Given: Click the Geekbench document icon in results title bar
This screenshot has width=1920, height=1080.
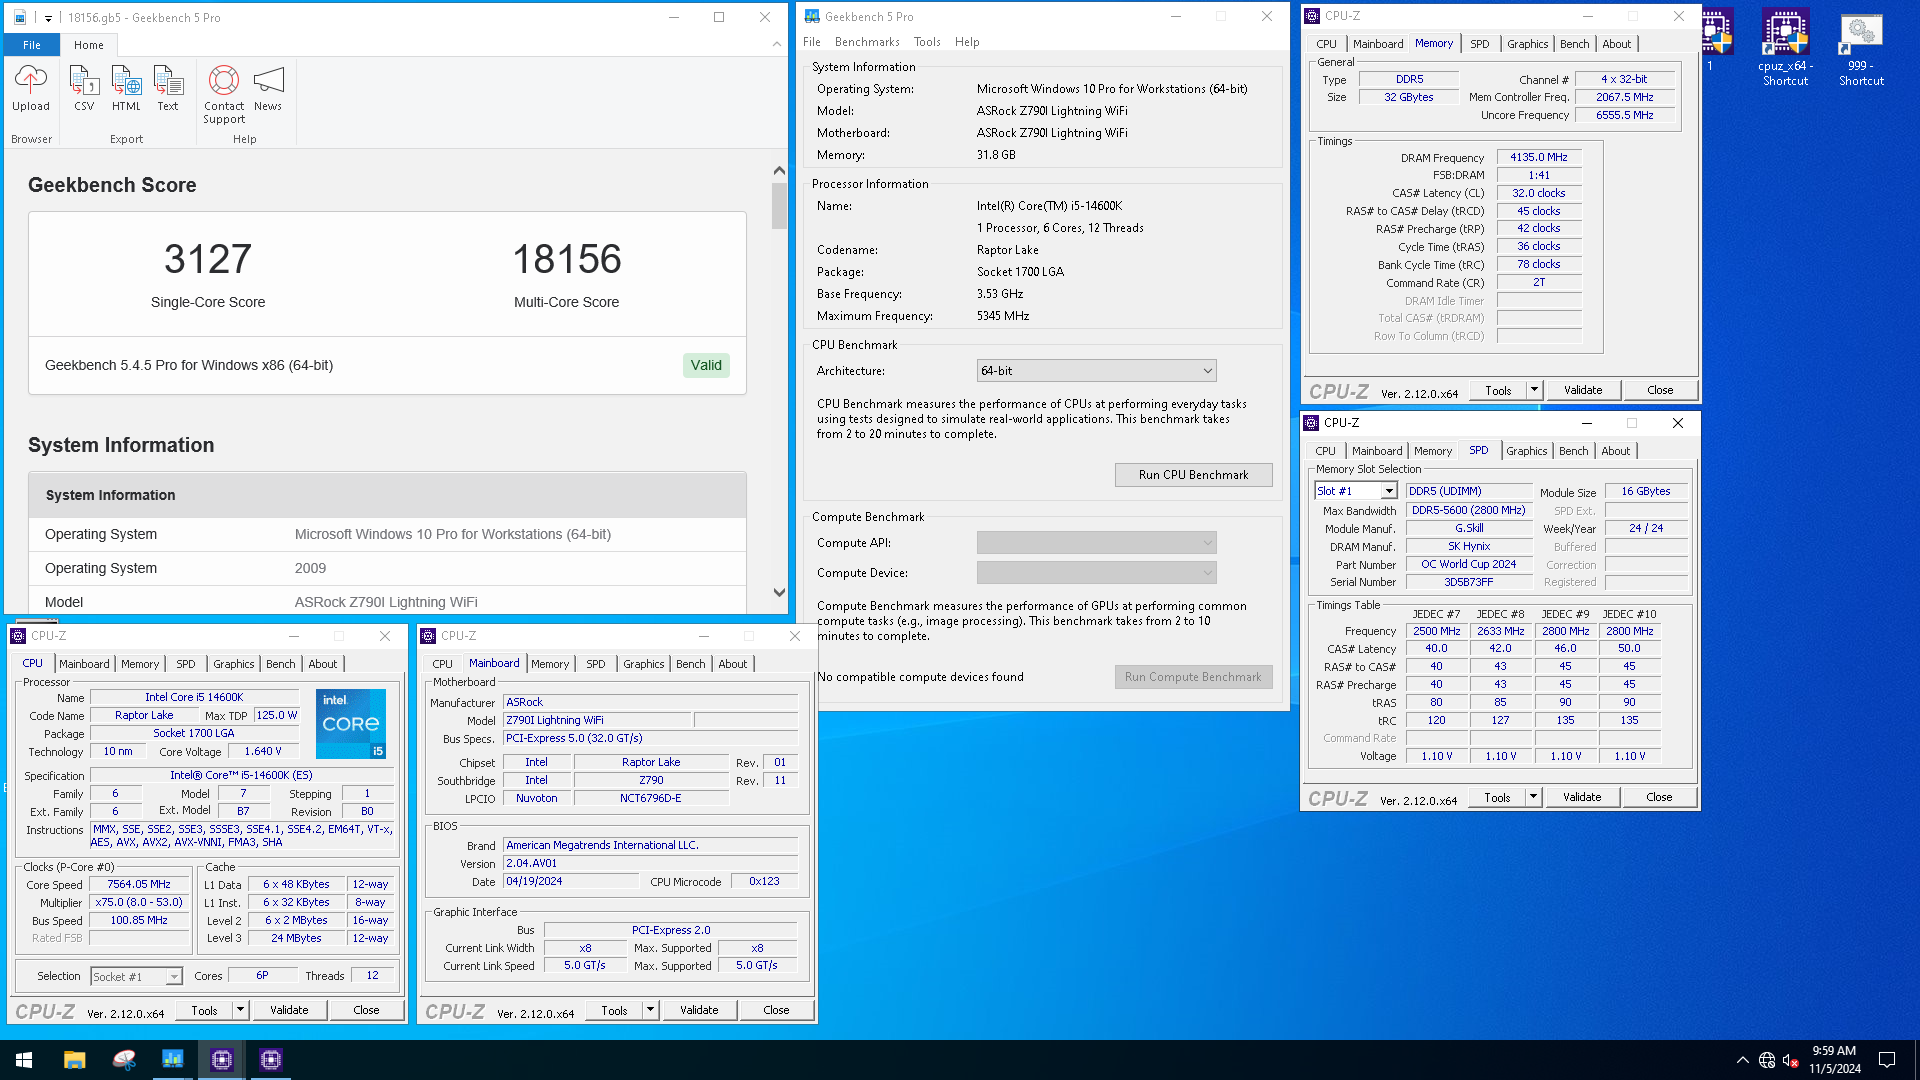Looking at the screenshot, I should [19, 18].
